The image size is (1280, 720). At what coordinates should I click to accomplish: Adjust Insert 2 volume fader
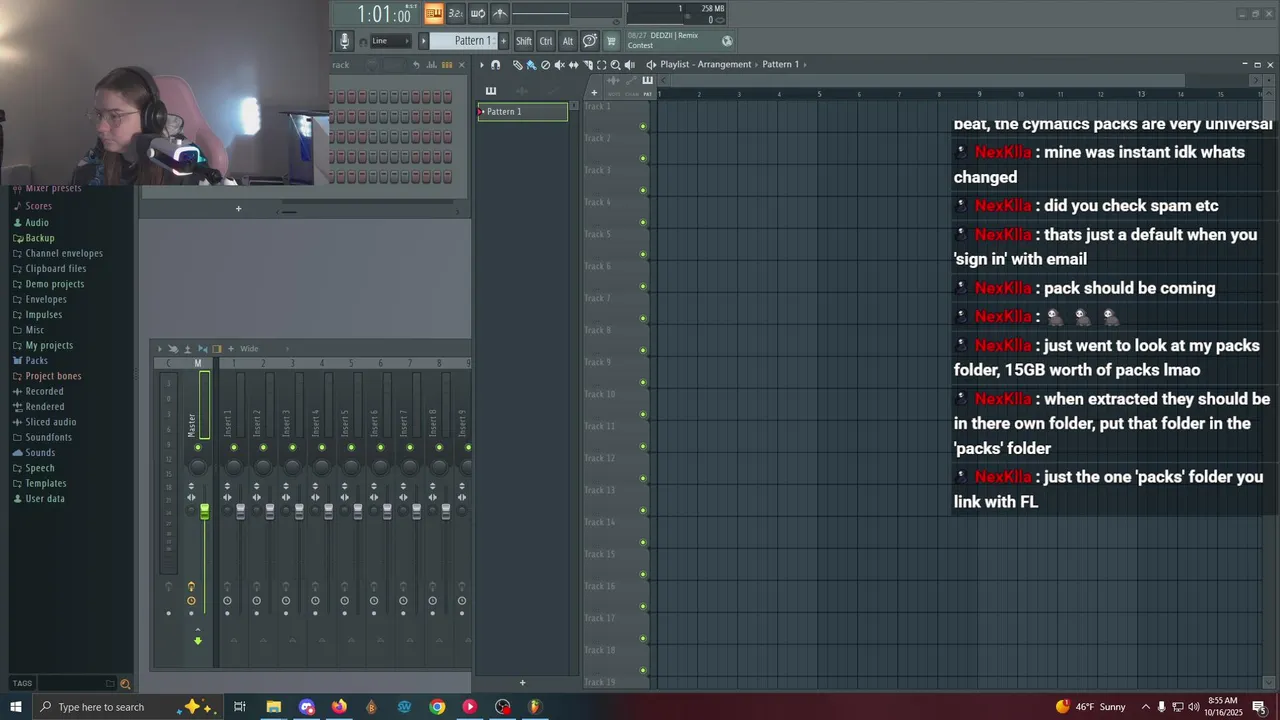[270, 511]
